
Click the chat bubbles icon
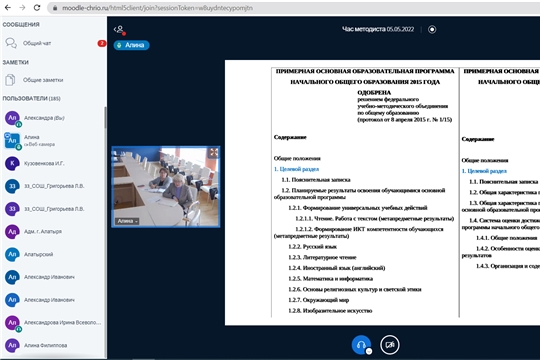[x=11, y=43]
